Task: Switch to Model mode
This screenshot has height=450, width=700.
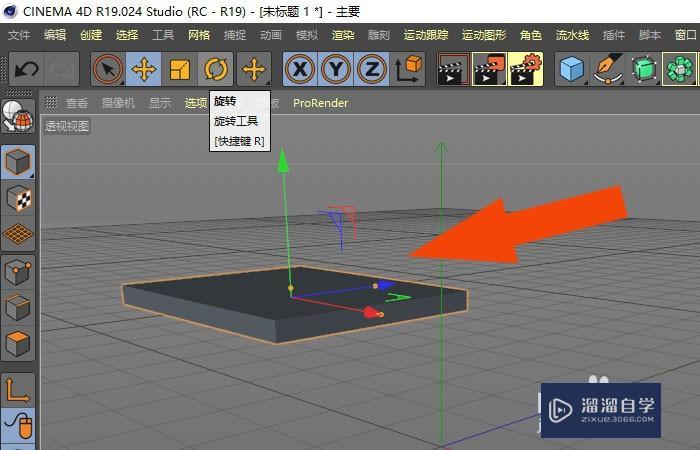Action: (x=18, y=162)
